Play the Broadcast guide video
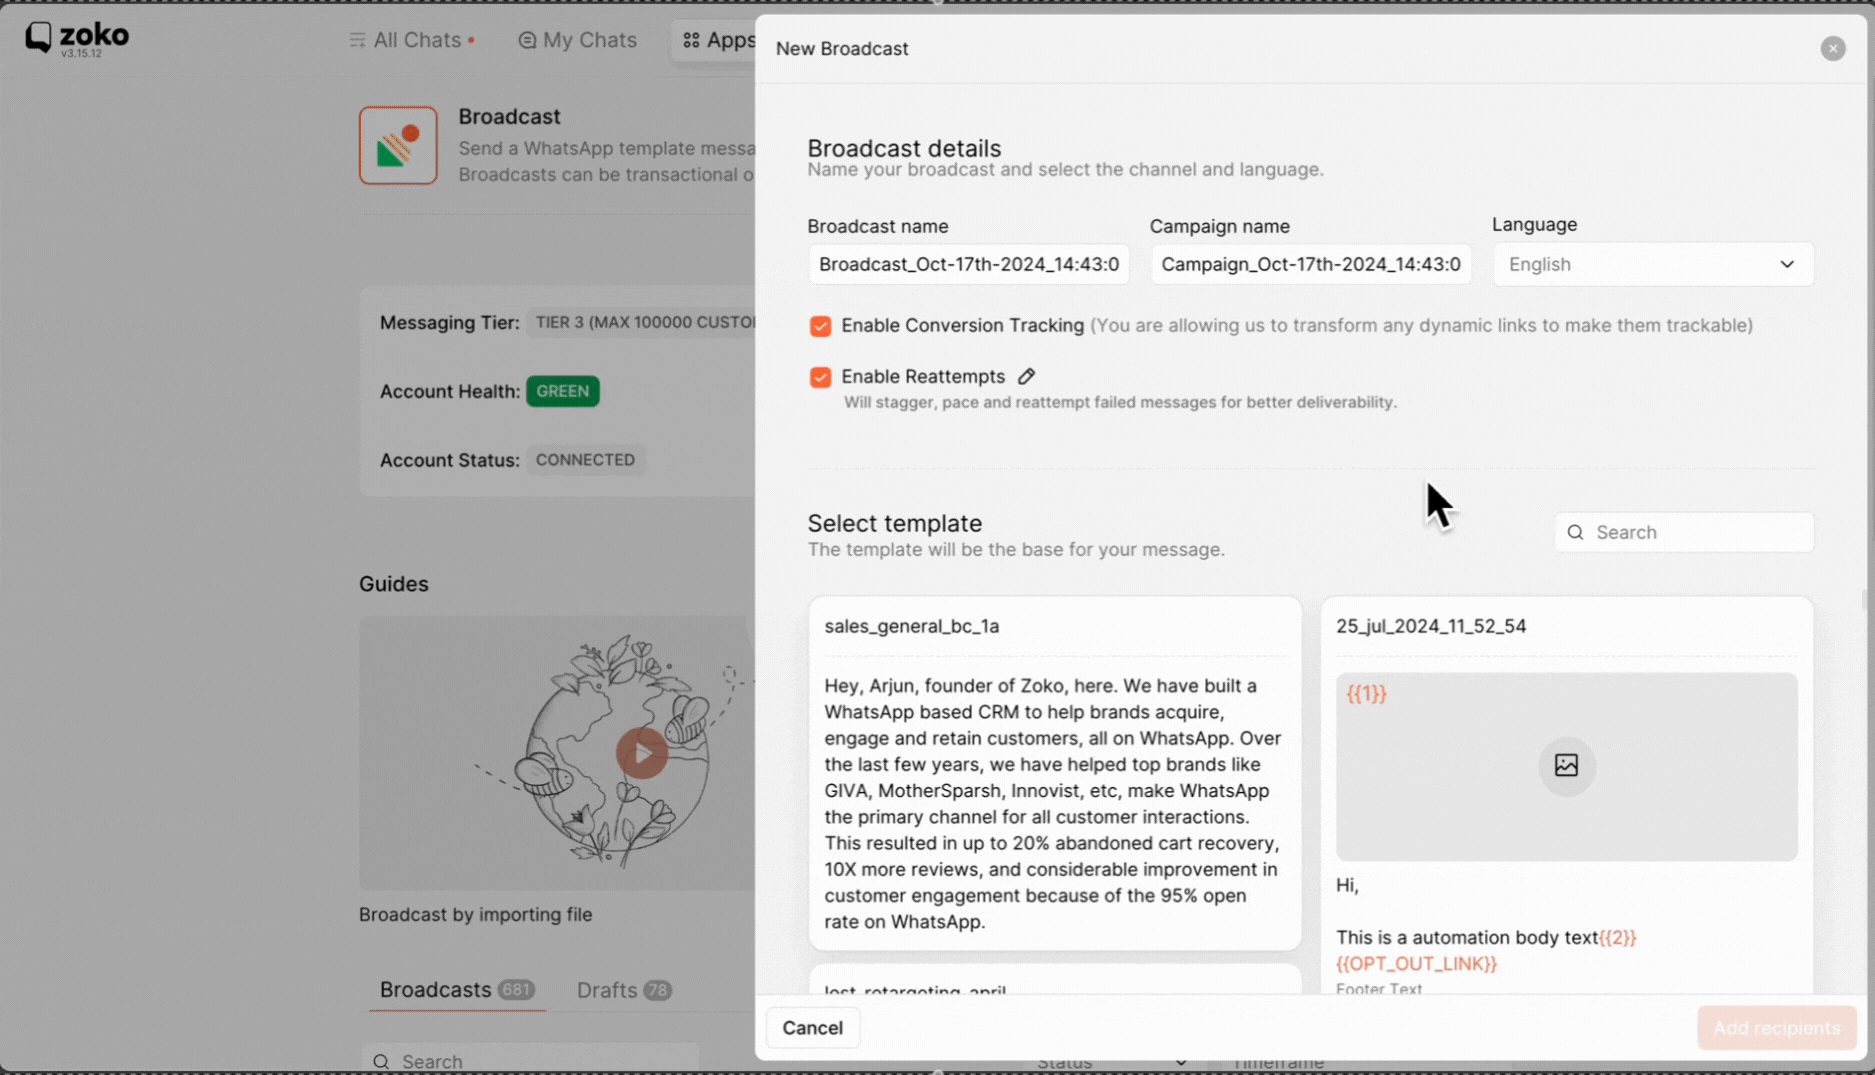Image resolution: width=1875 pixels, height=1075 pixels. [641, 754]
